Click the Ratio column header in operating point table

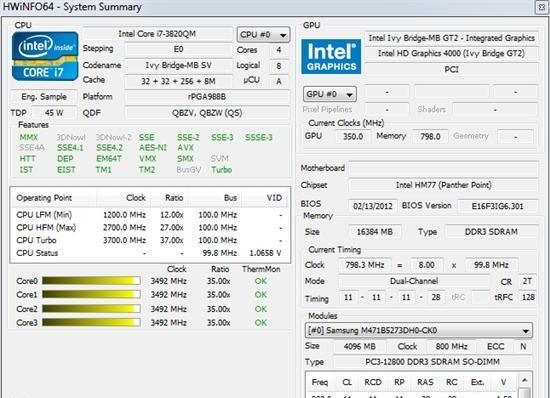(x=170, y=198)
